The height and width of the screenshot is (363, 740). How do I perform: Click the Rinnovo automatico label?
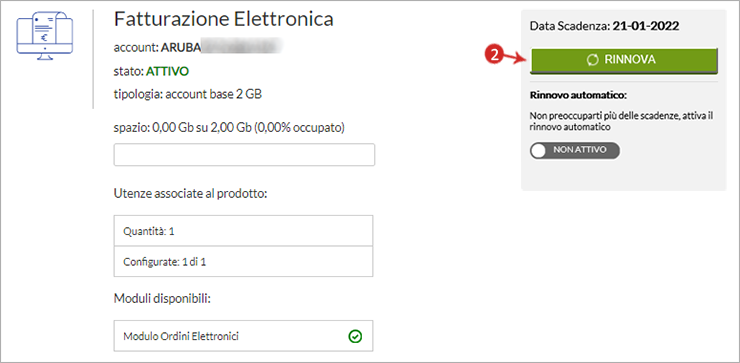point(578,95)
